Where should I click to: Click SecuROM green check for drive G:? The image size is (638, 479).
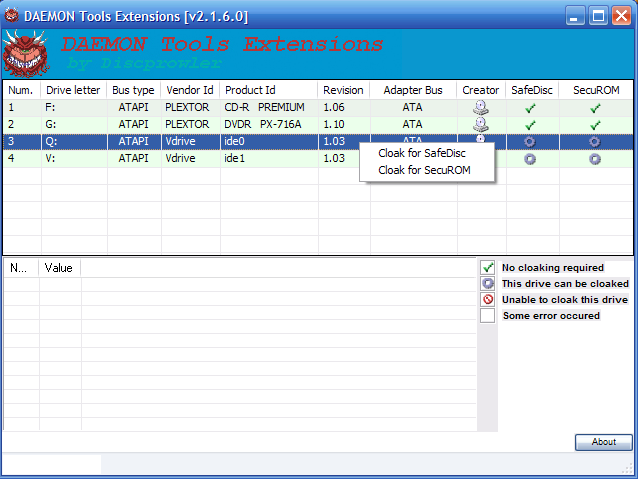tap(595, 125)
